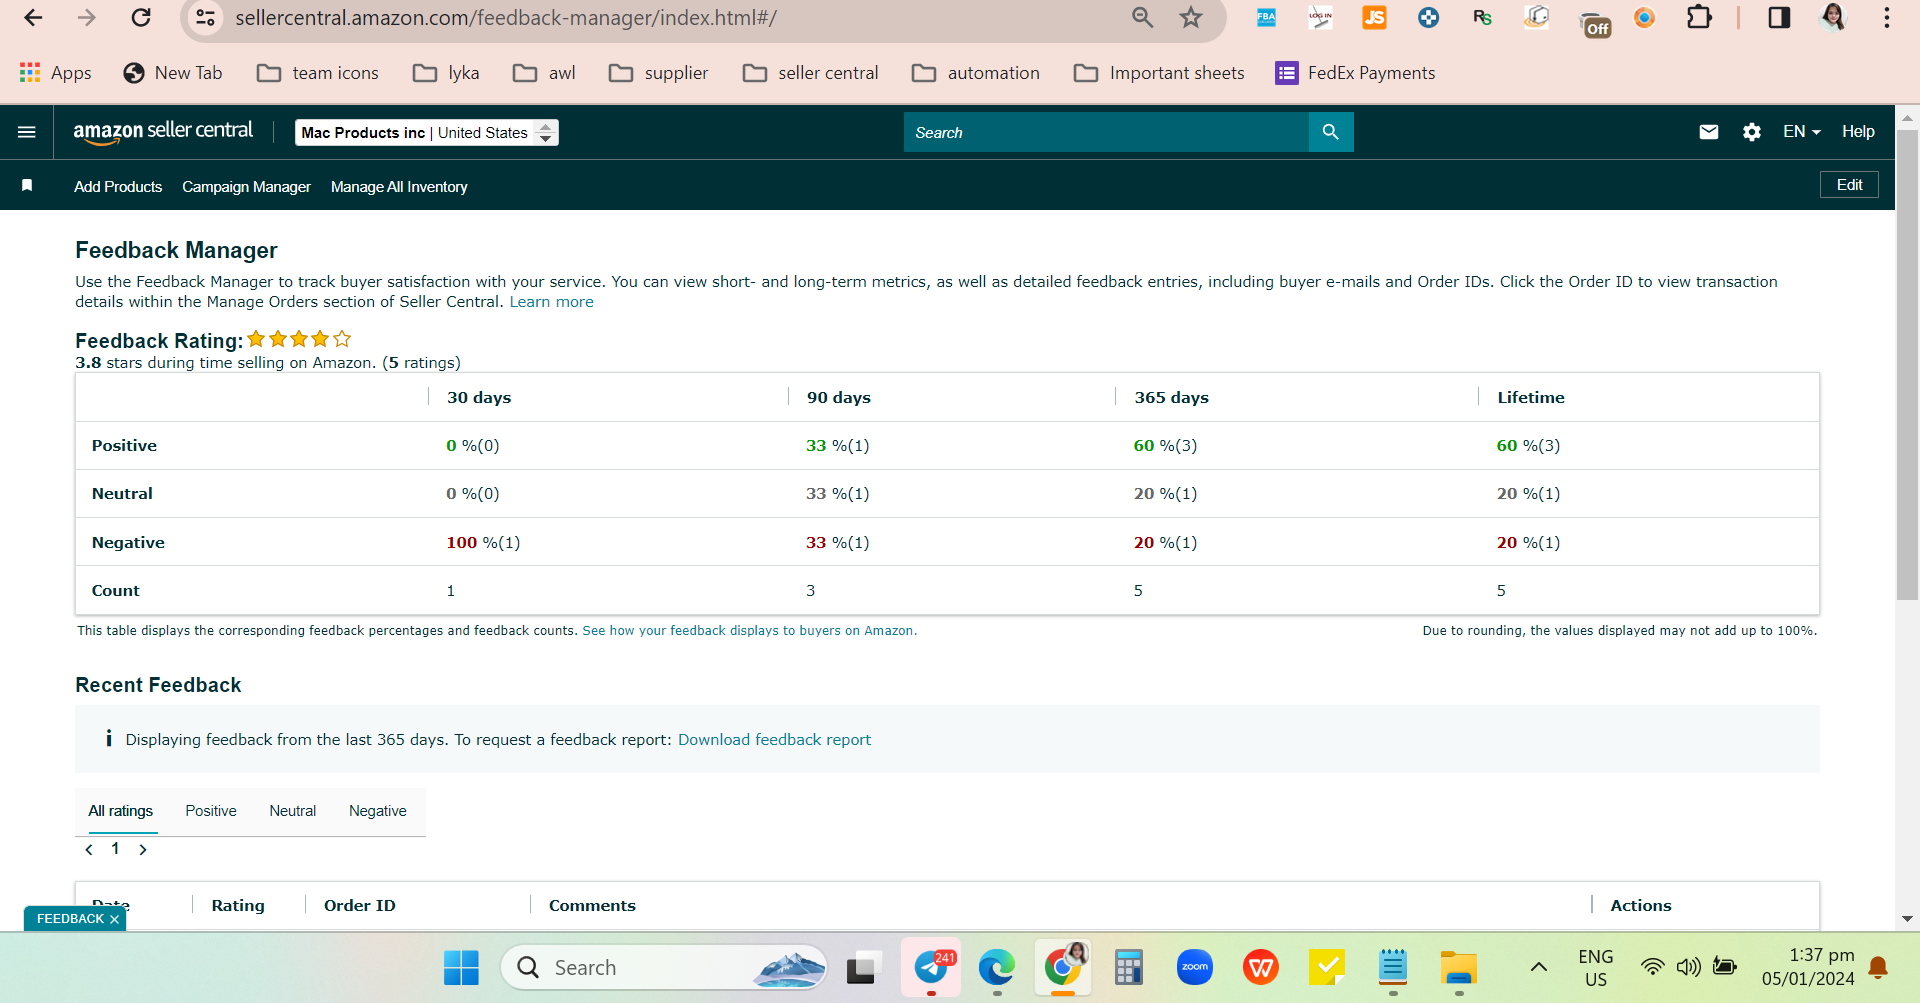Click the Edit button in the nav bar
Screen dimensions: 1920x1003
1849,185
